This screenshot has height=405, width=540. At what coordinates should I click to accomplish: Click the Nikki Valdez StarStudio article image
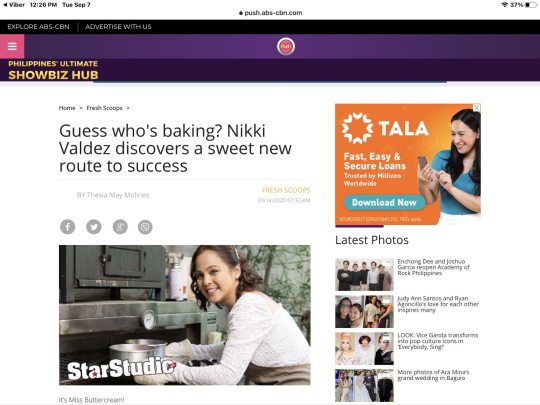(185, 315)
